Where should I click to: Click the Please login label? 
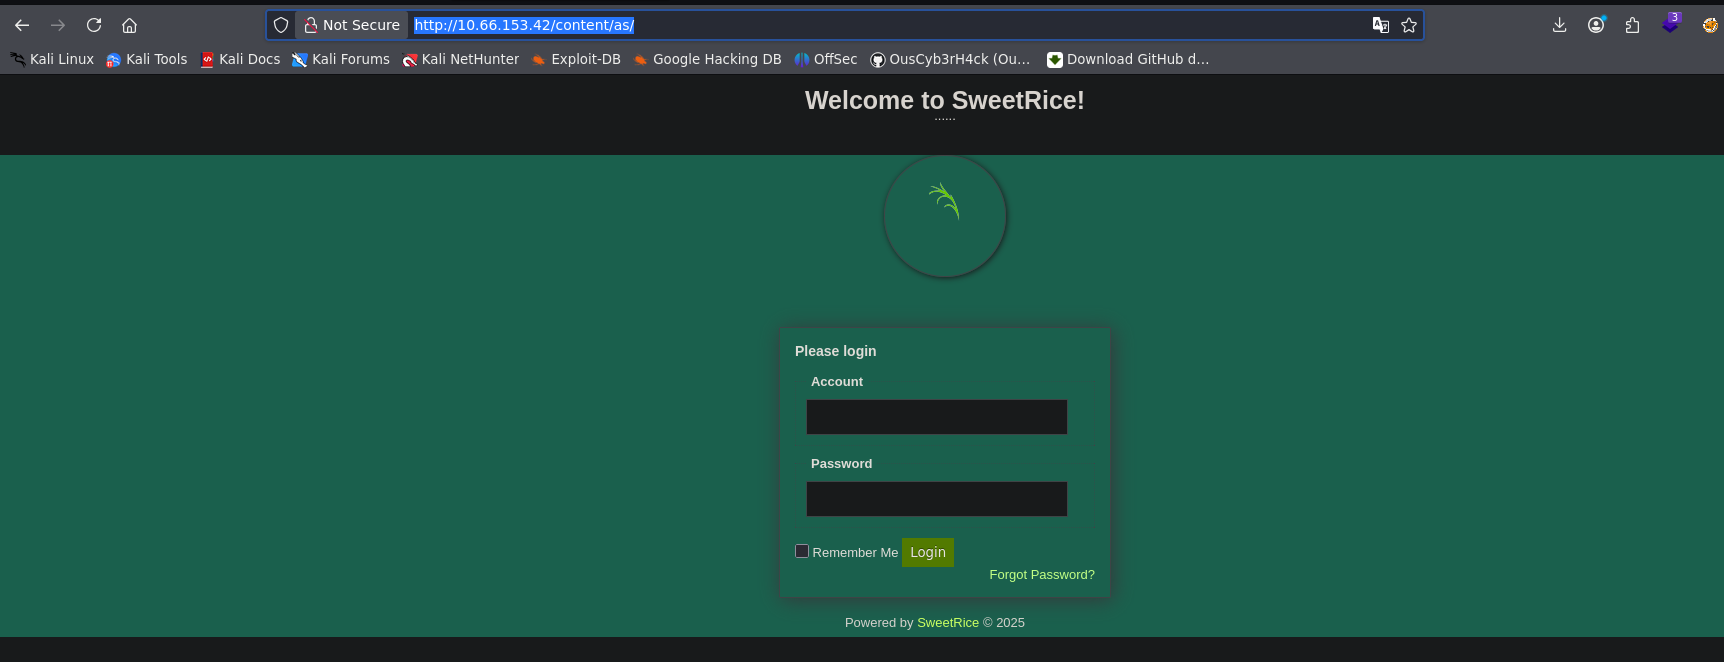tap(835, 351)
